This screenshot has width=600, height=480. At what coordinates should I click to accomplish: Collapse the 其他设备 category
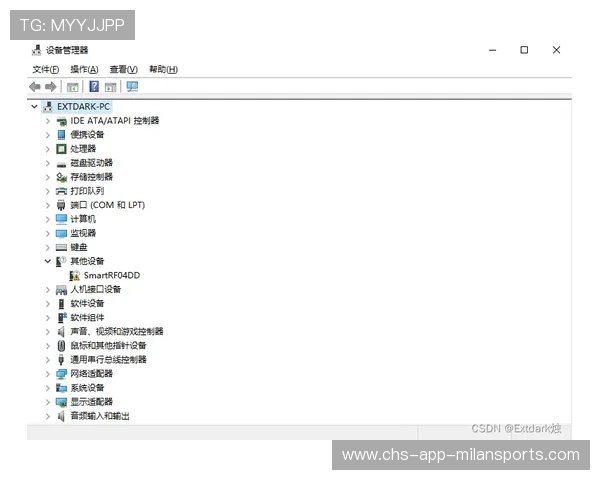click(47, 261)
